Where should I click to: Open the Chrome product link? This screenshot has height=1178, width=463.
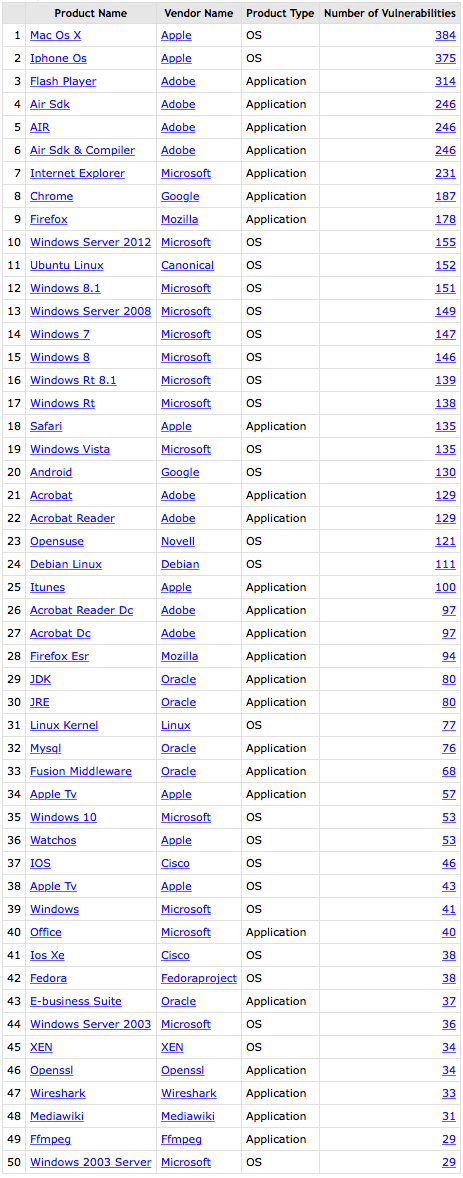52,196
